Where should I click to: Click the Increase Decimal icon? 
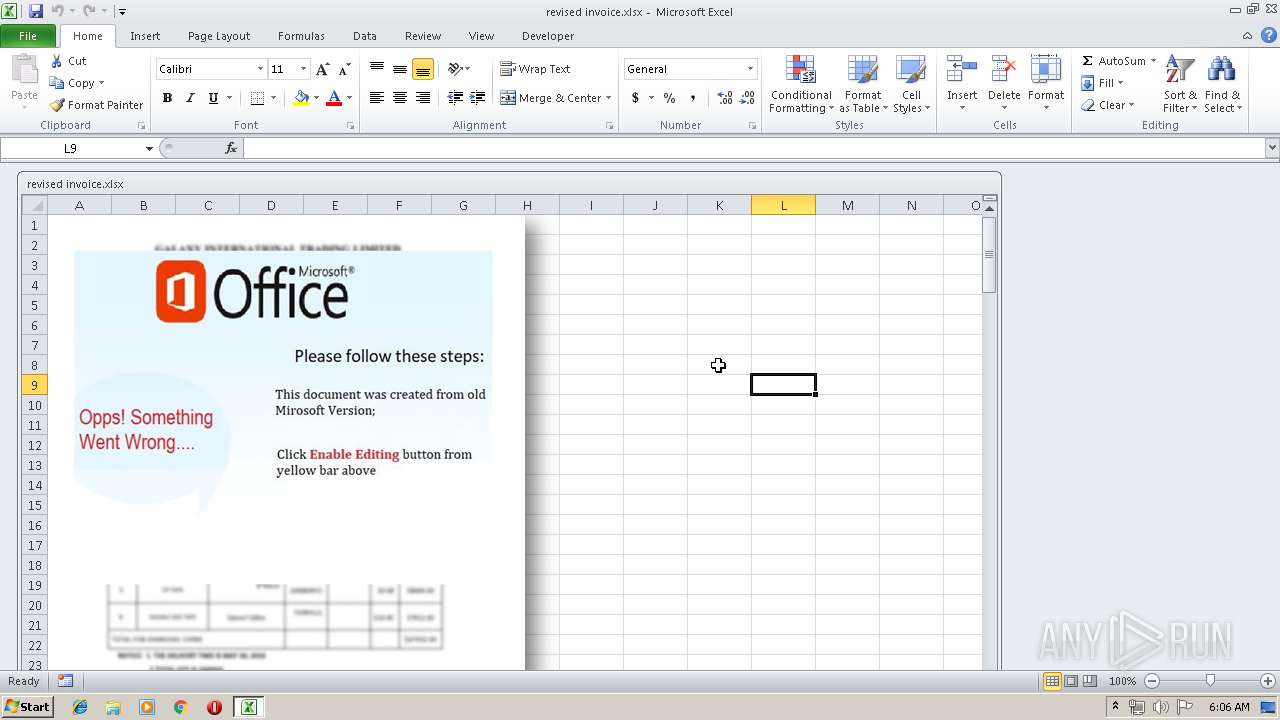pyautogui.click(x=724, y=98)
